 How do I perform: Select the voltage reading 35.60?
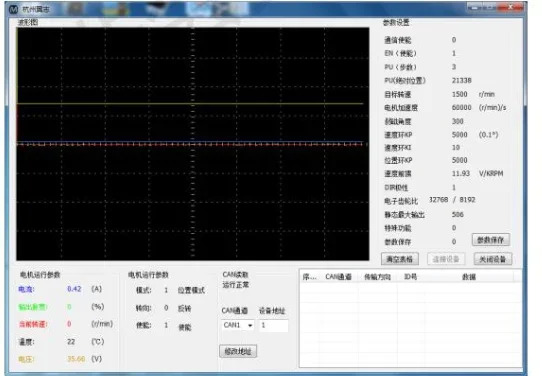(76, 359)
